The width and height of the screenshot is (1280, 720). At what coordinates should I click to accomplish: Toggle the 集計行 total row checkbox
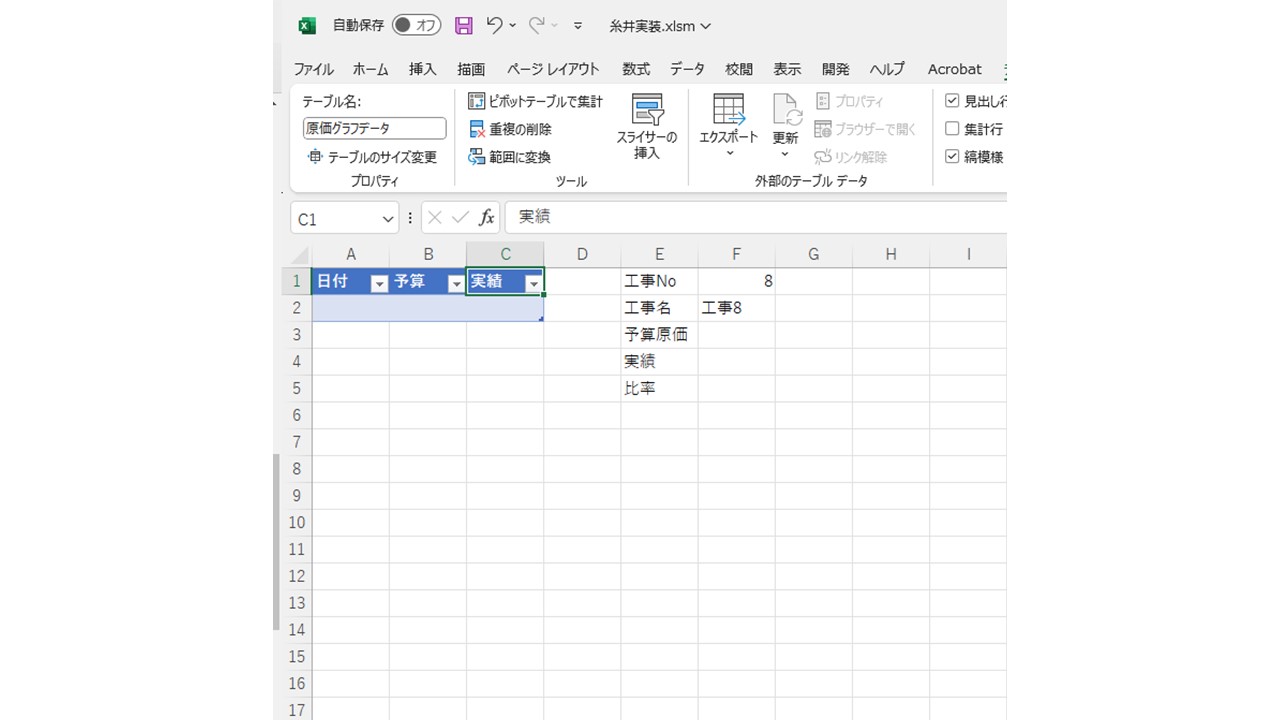(x=952, y=129)
